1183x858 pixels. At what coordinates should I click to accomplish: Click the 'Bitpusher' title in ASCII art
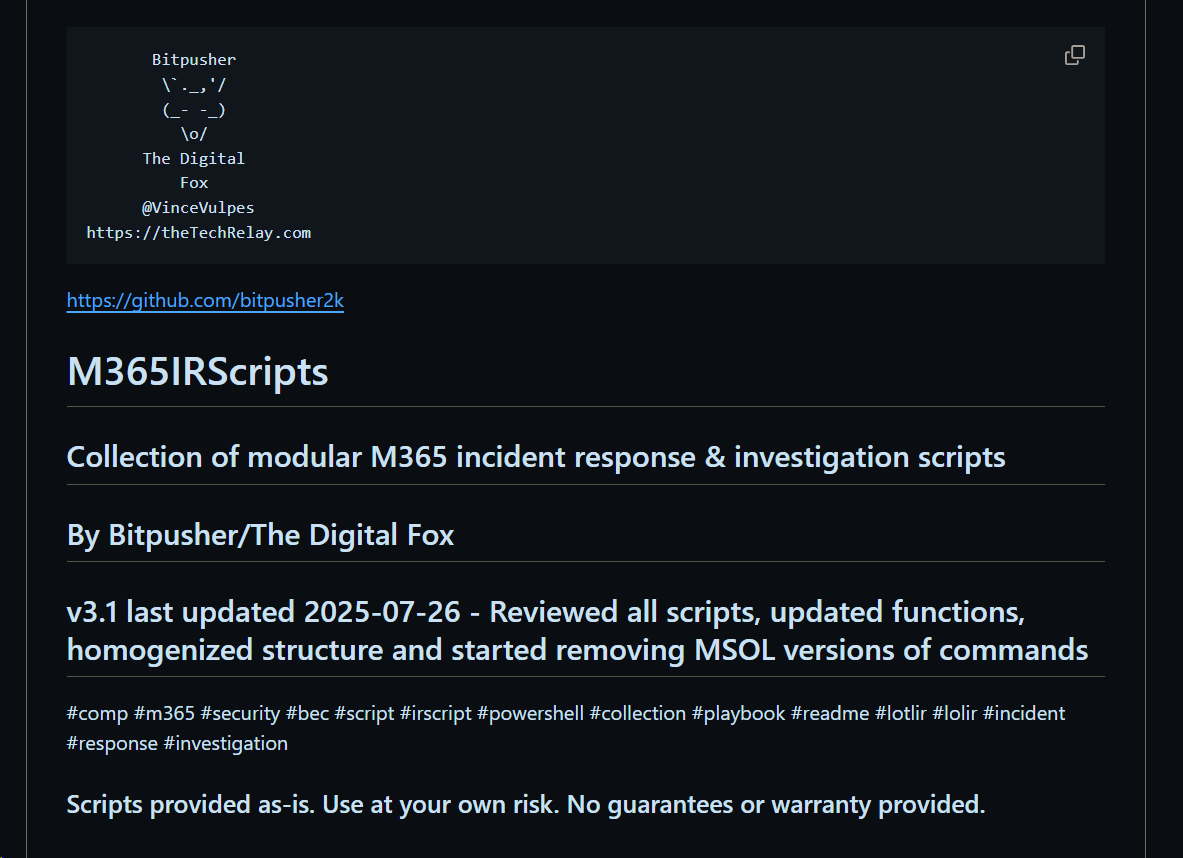coord(194,60)
